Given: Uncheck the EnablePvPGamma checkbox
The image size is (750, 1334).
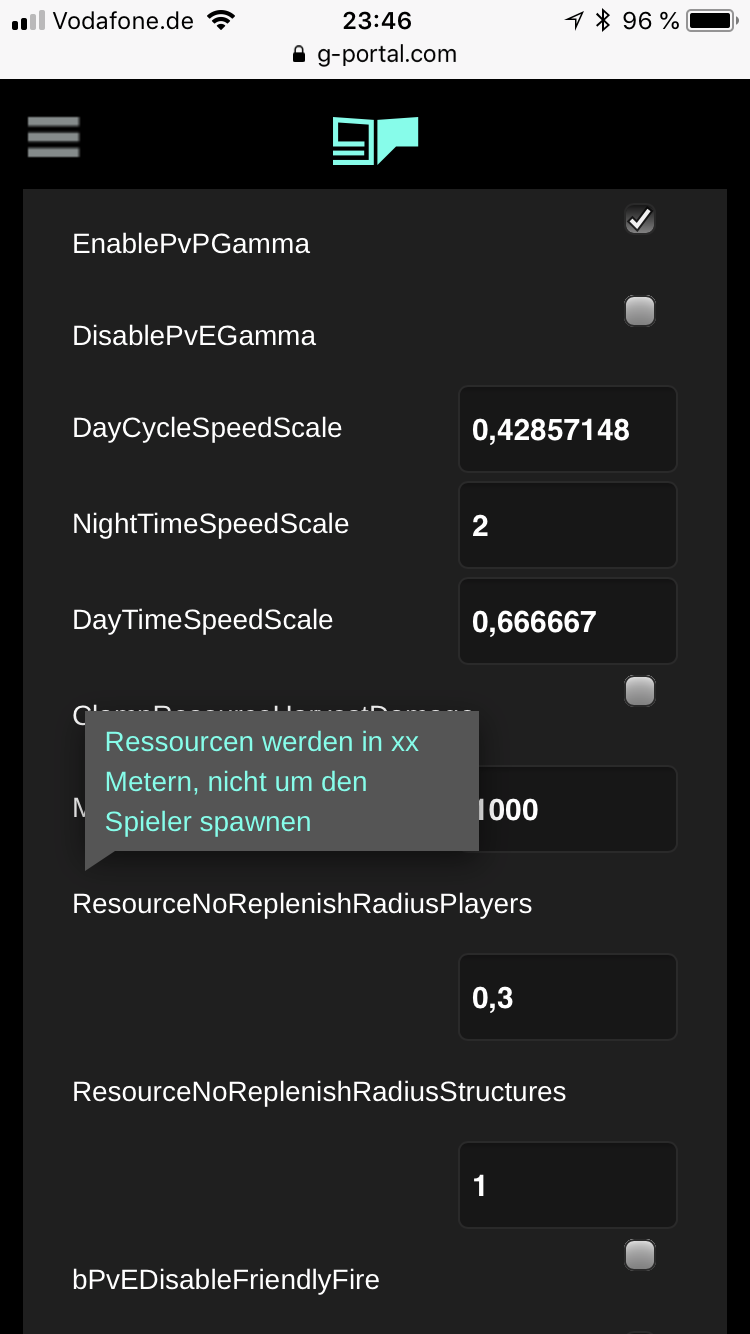Looking at the screenshot, I should click(x=640, y=219).
